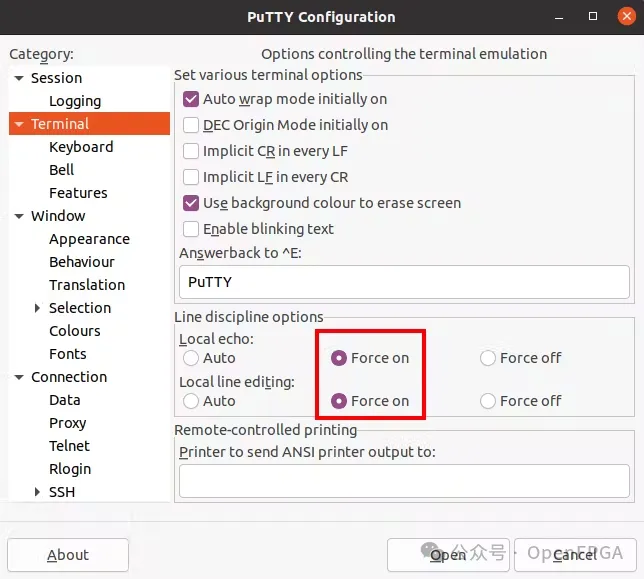This screenshot has height=579, width=644.
Task: Open SSH settings
Action: tap(62, 492)
